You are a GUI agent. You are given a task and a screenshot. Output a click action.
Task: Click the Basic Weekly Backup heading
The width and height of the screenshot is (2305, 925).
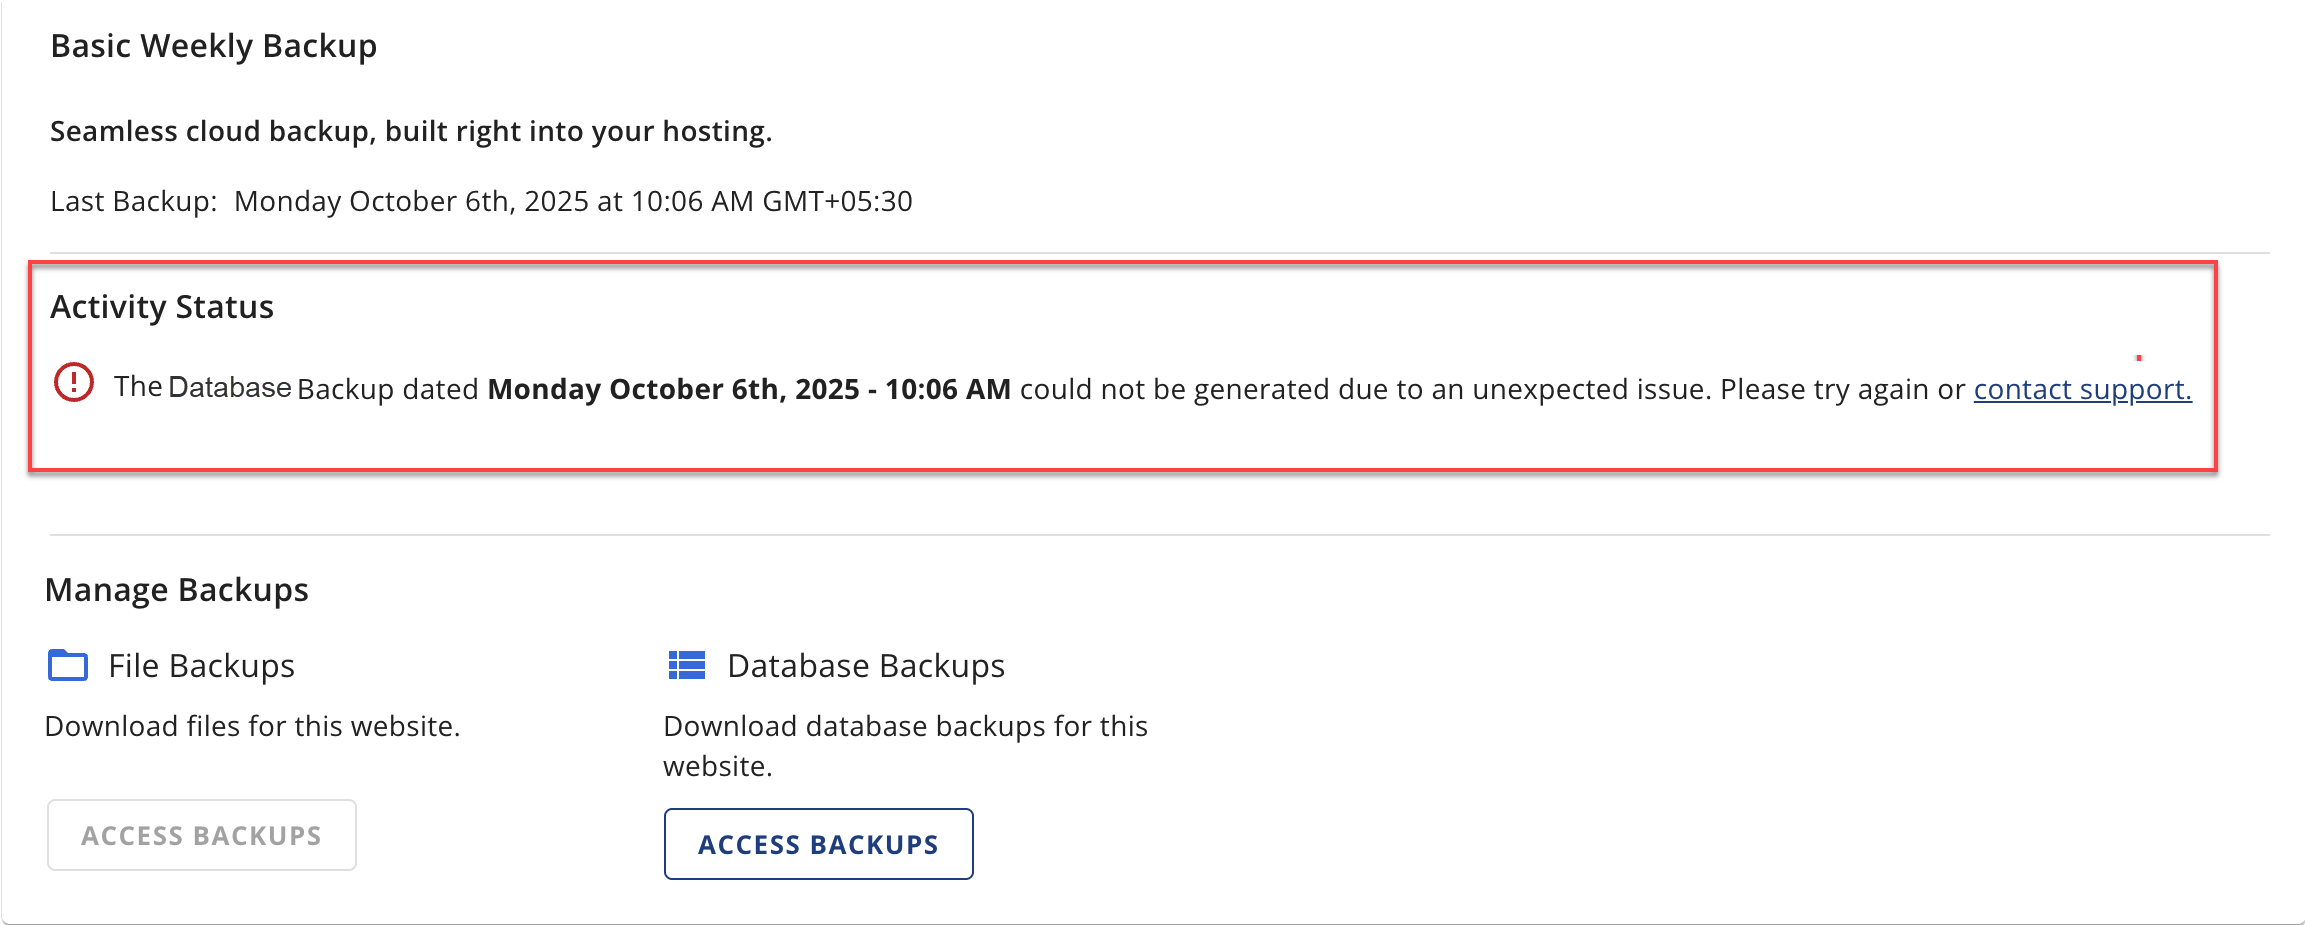coord(214,46)
